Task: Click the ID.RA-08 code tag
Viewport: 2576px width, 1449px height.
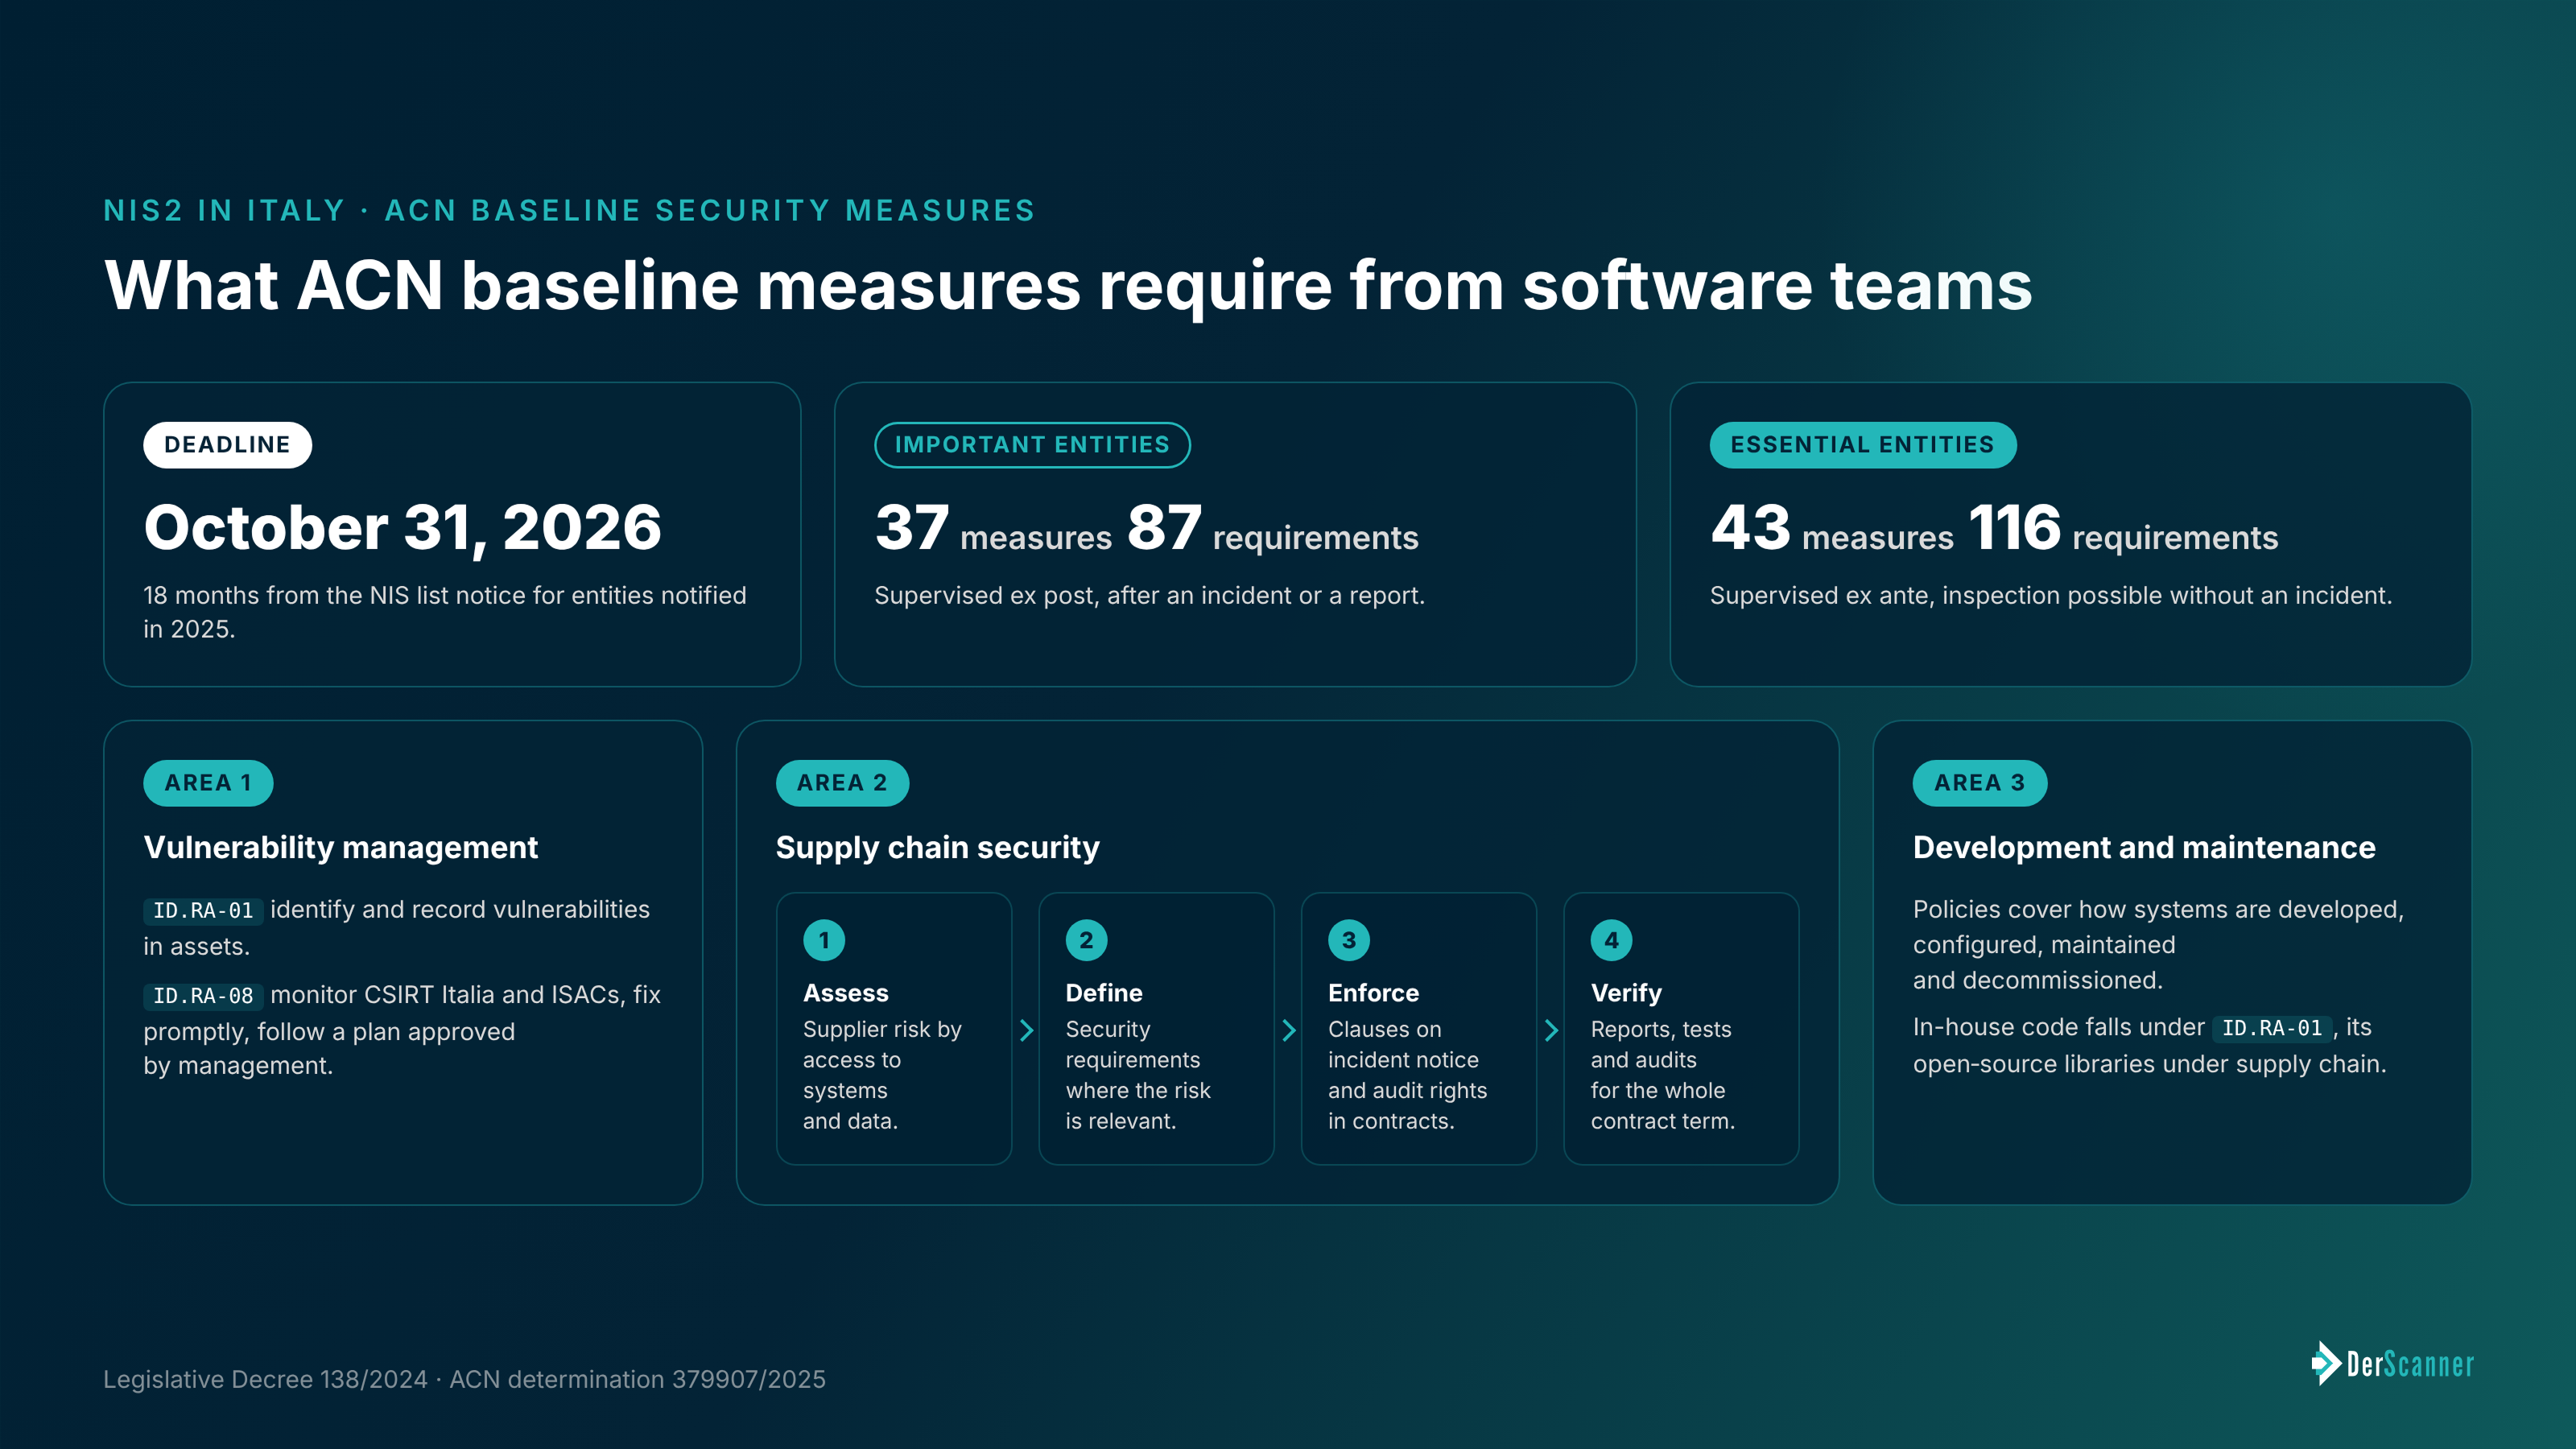Action: (x=203, y=996)
